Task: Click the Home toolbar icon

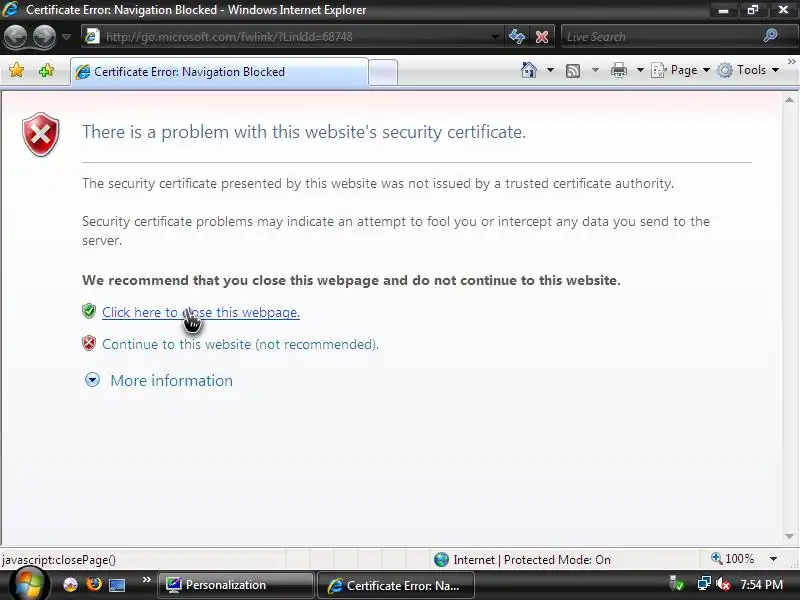Action: point(529,70)
